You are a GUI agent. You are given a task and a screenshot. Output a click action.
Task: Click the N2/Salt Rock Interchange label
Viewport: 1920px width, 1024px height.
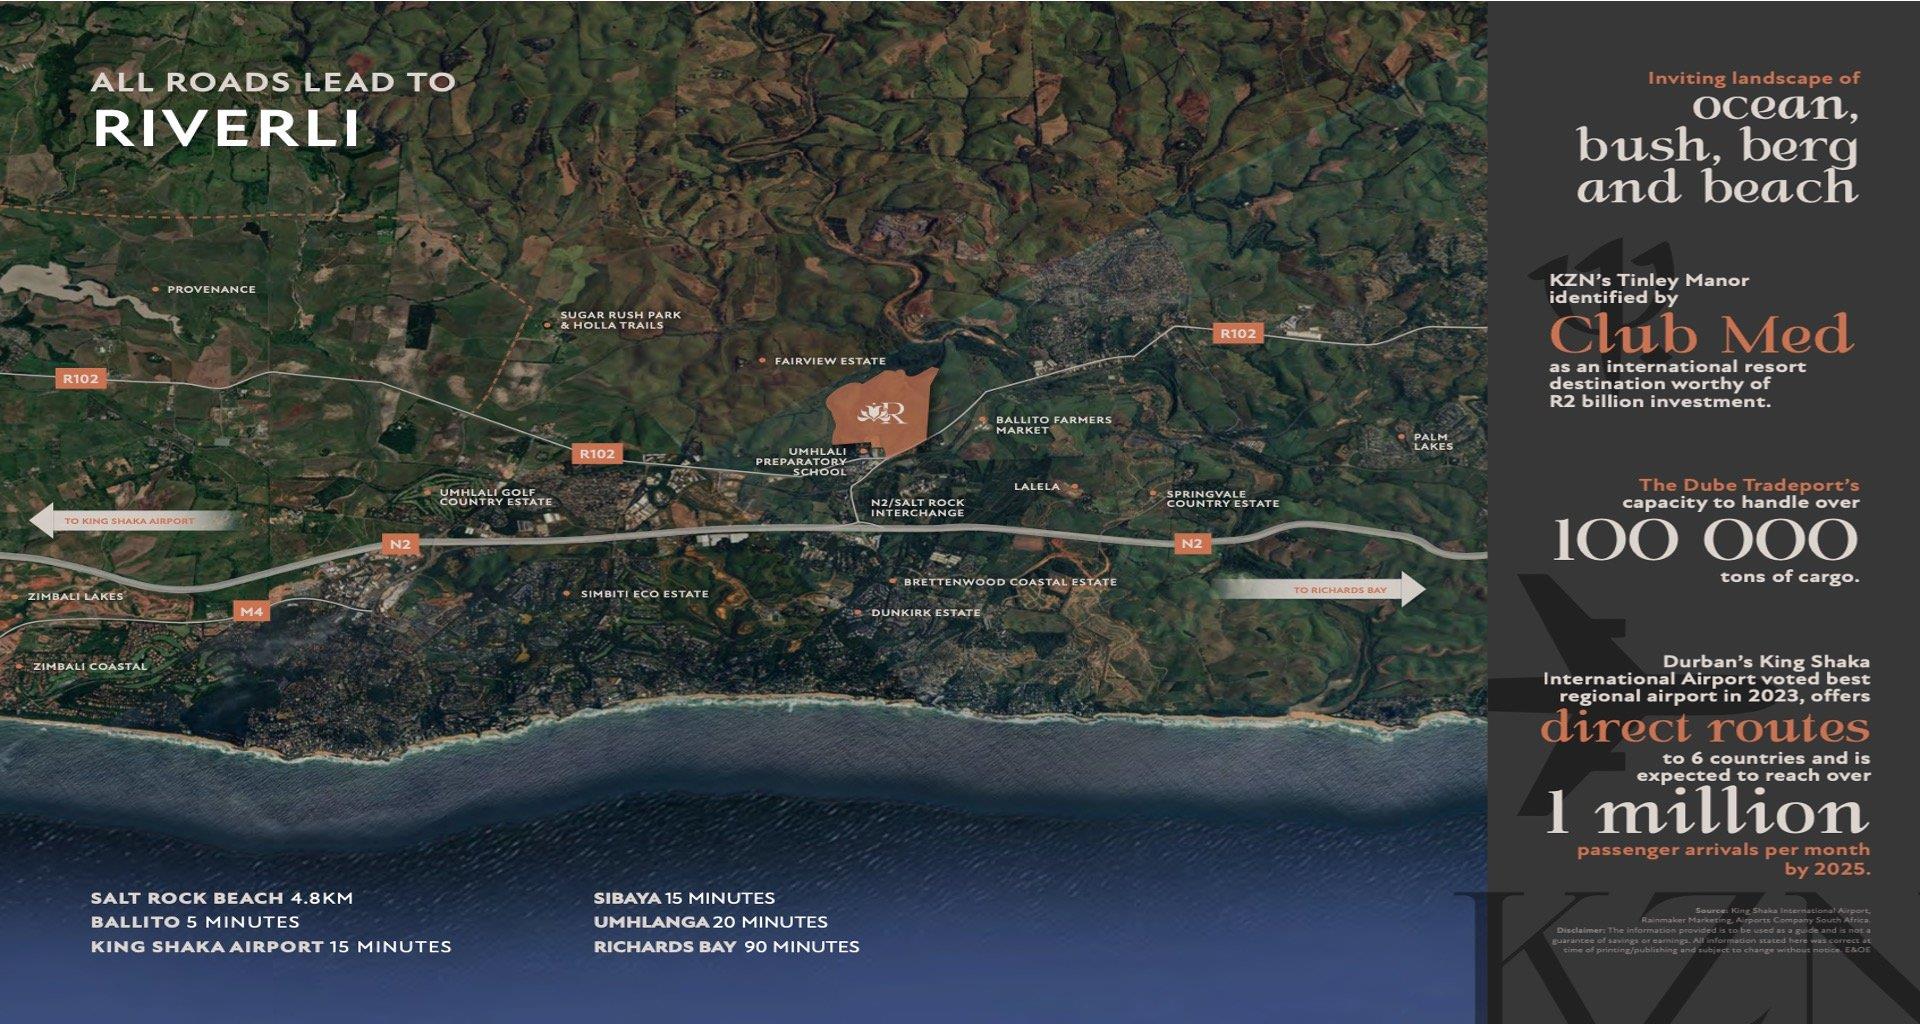917,508
